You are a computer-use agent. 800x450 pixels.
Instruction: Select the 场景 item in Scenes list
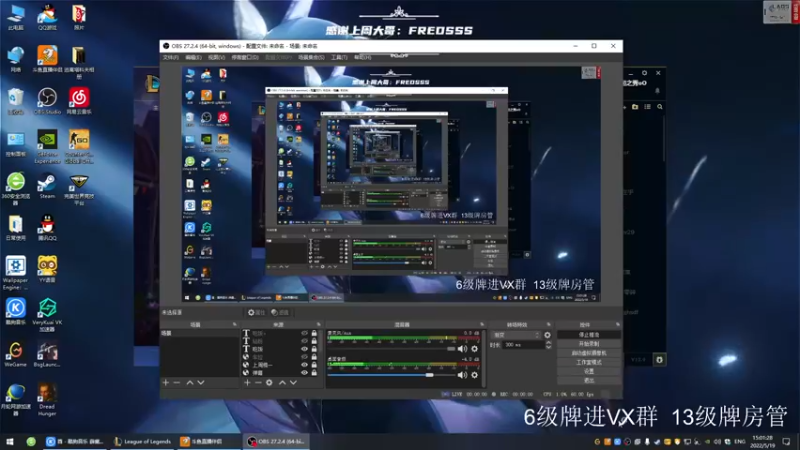click(200, 333)
